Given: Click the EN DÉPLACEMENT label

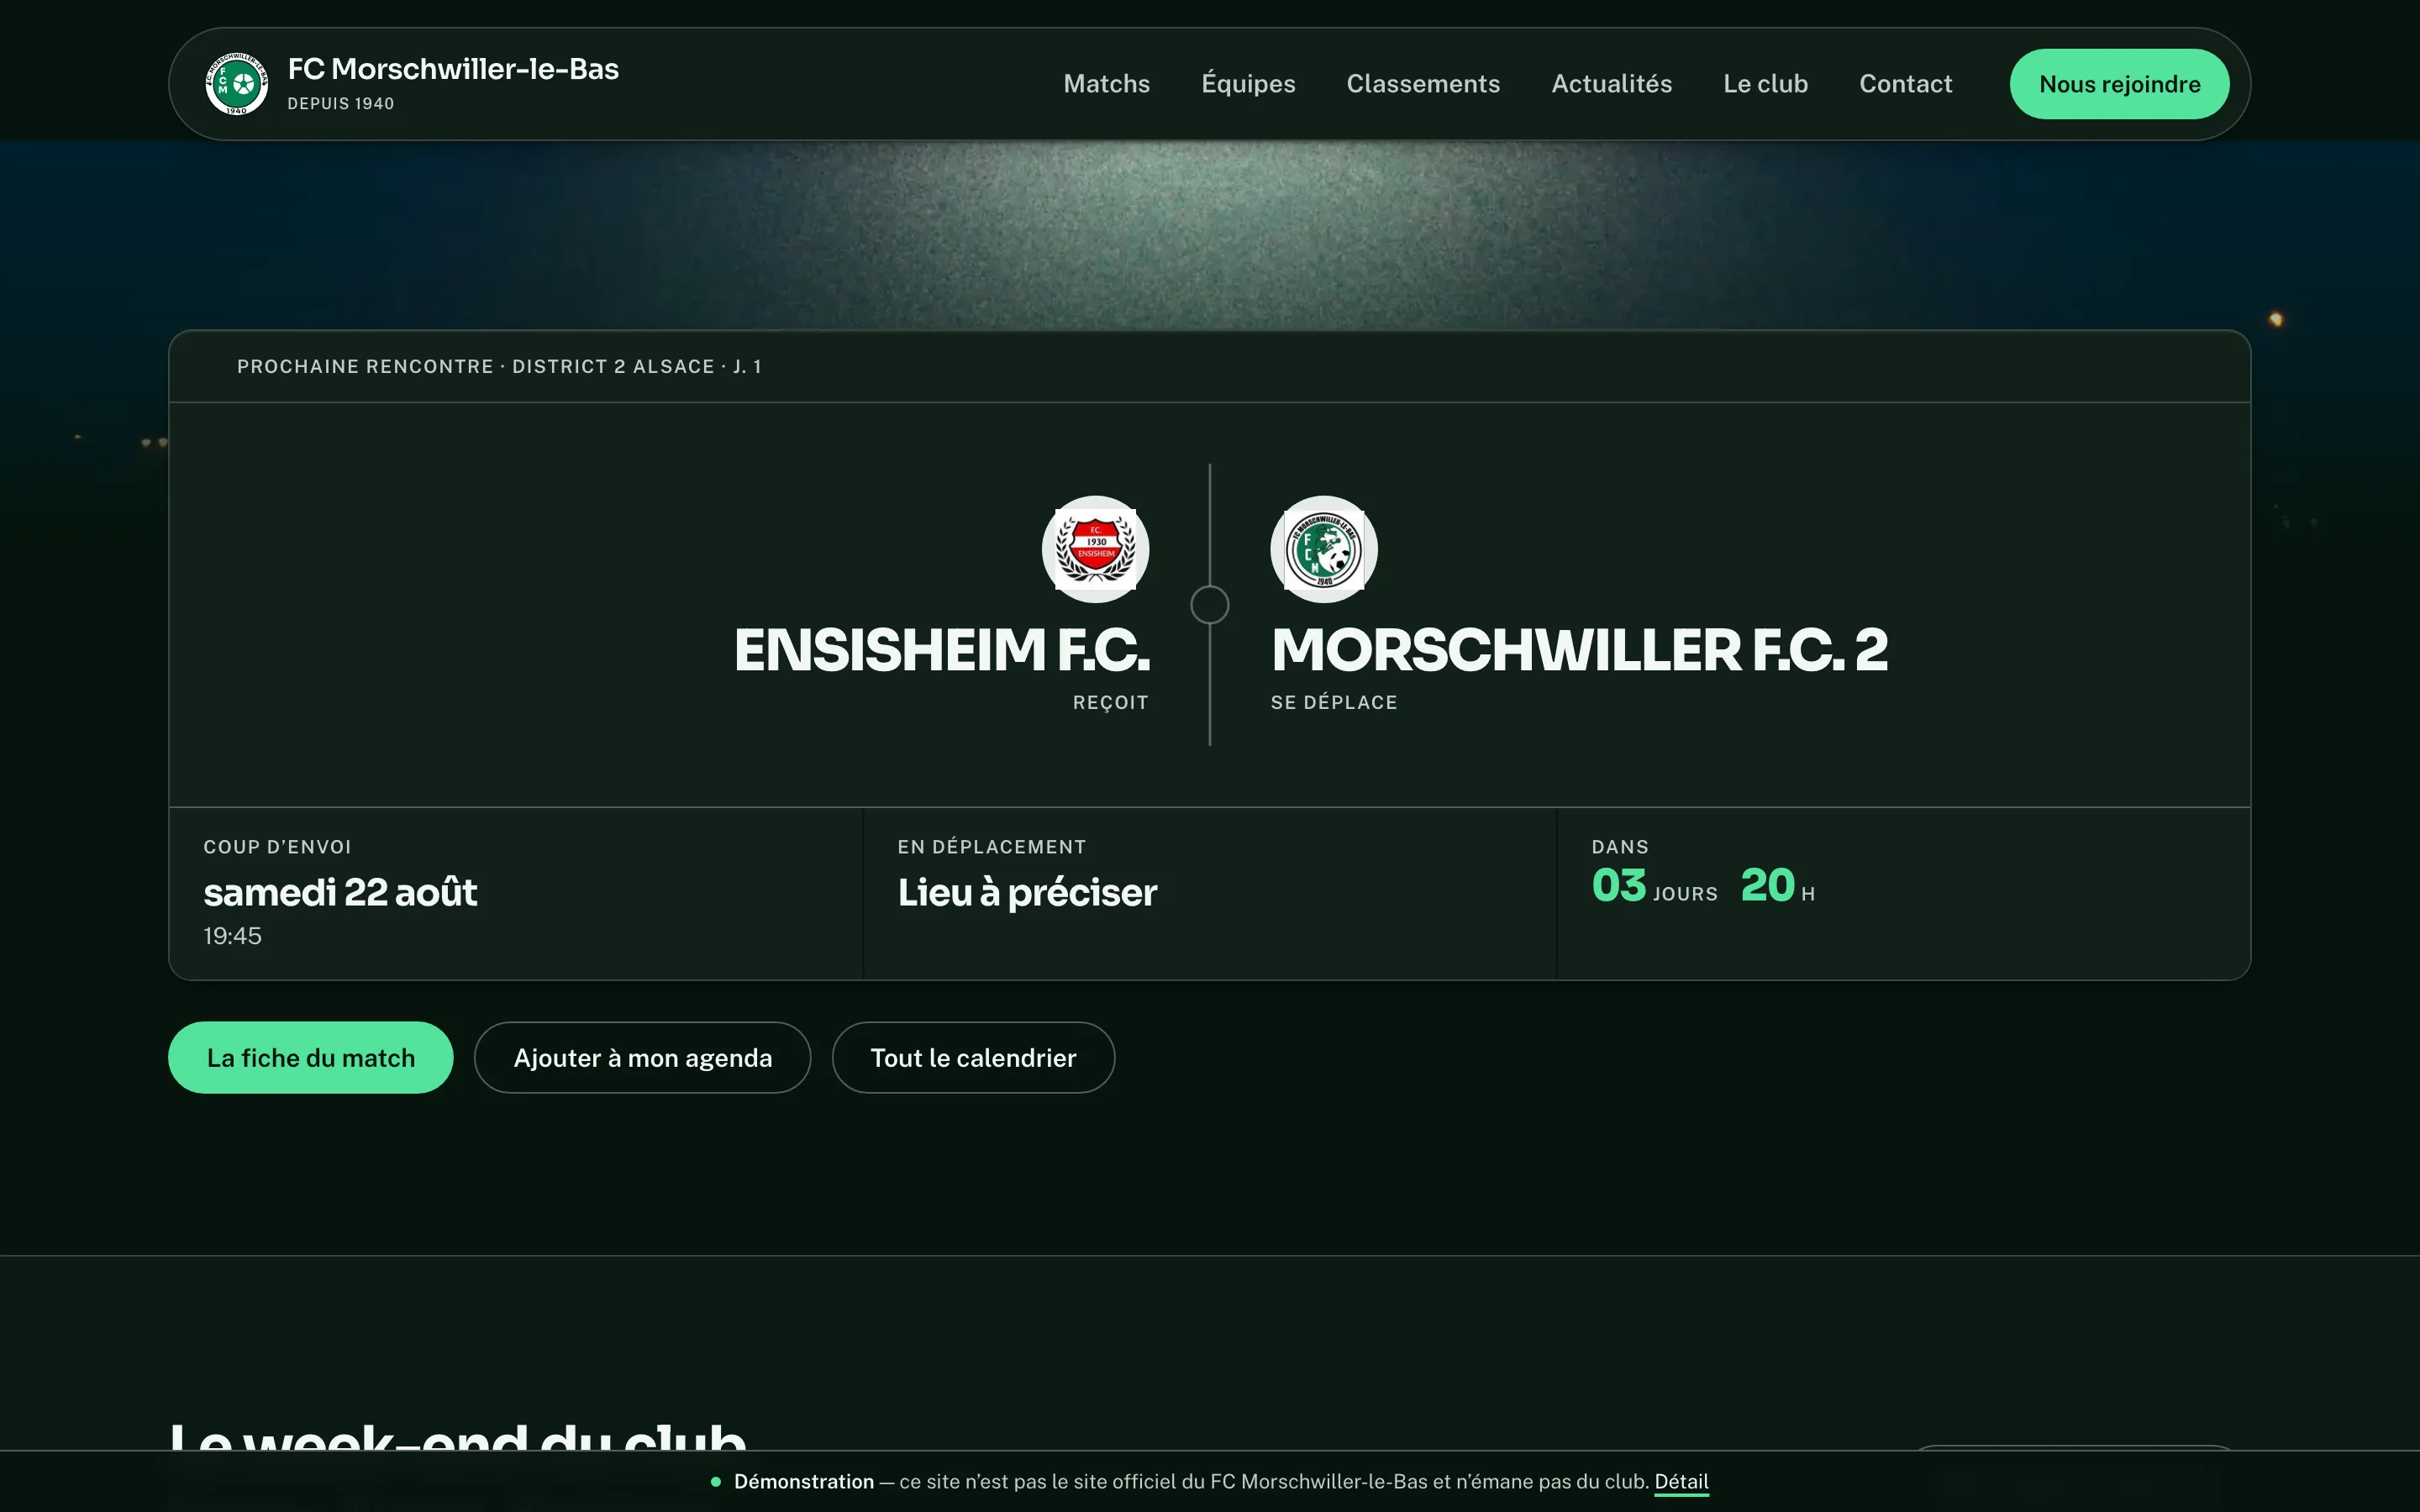Looking at the screenshot, I should coord(991,847).
